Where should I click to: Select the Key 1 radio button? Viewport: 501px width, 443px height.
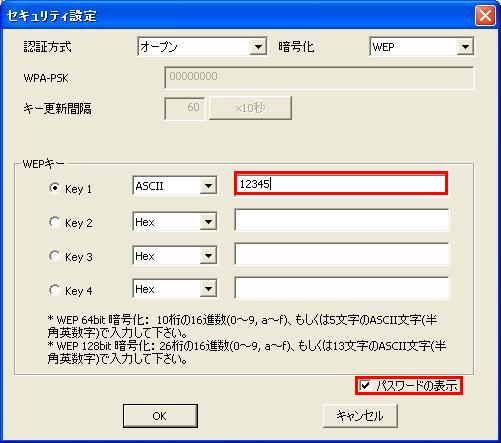pos(55,188)
